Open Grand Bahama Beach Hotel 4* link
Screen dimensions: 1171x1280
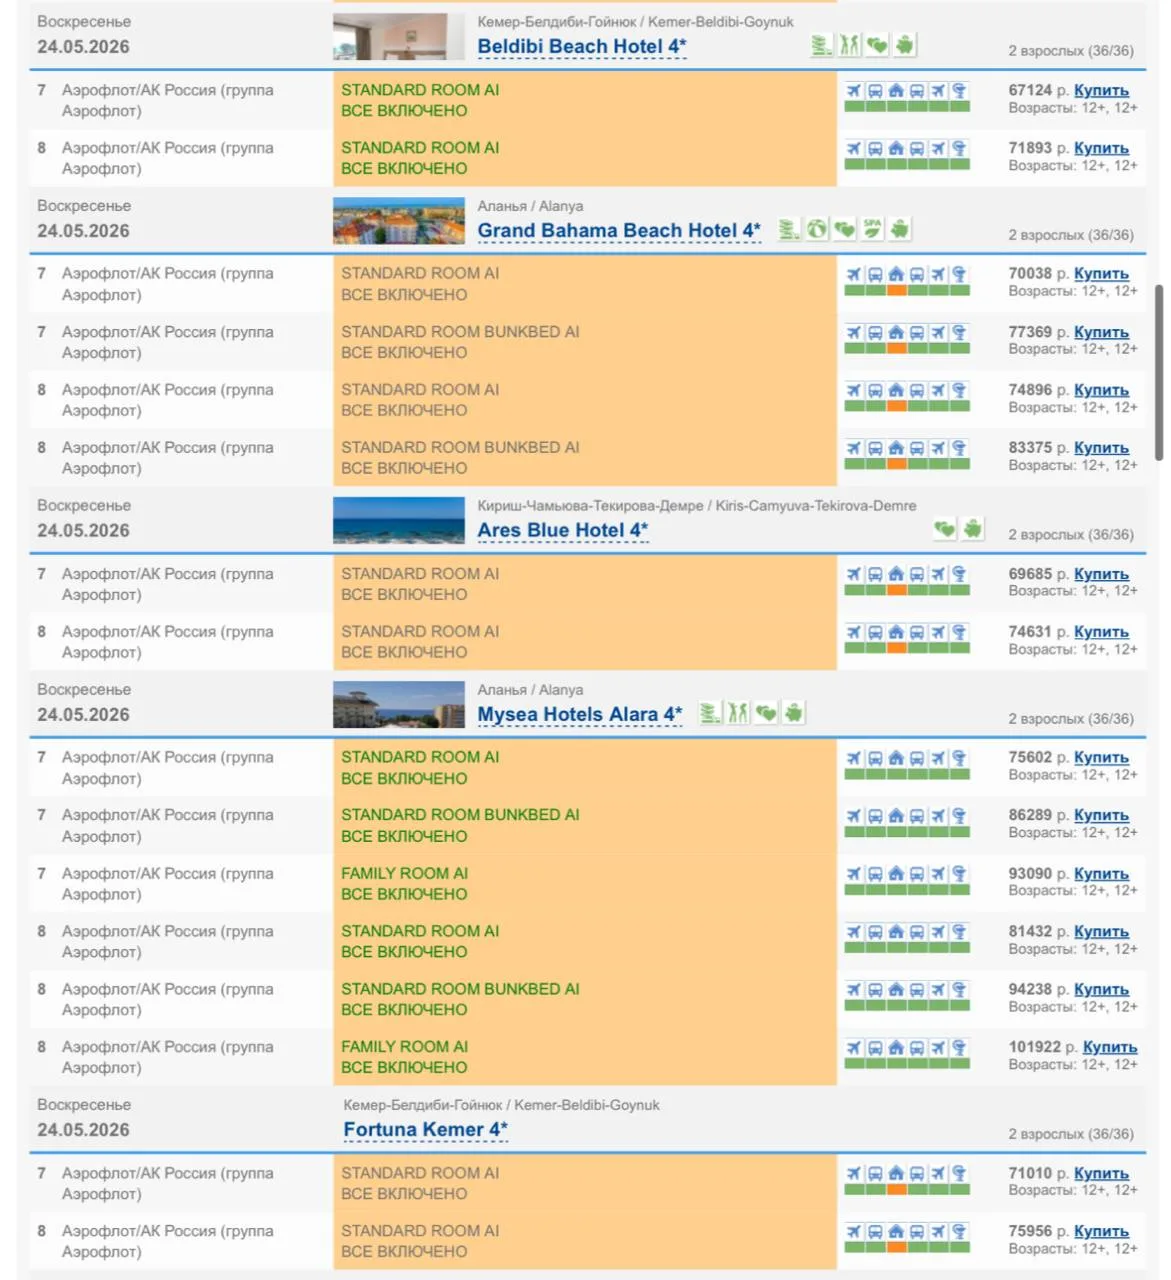[618, 231]
